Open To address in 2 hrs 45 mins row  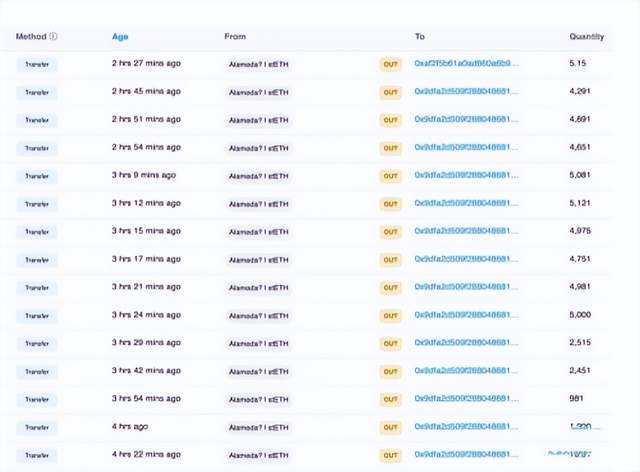467,92
